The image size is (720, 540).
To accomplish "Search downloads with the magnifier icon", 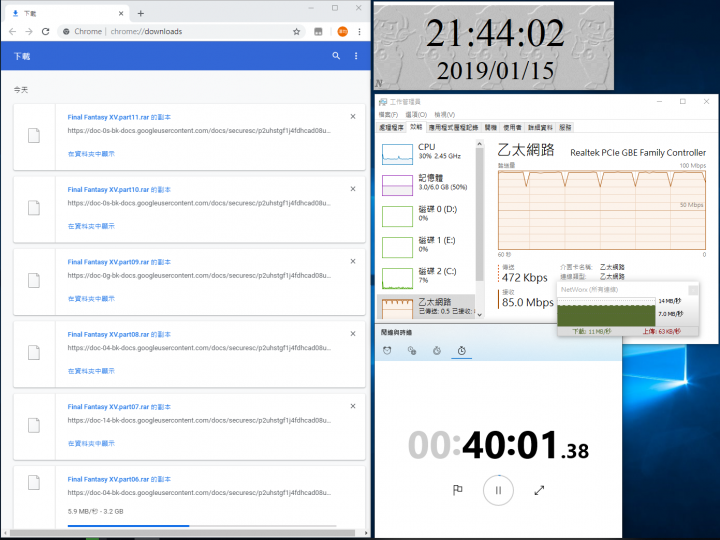I will [336, 56].
